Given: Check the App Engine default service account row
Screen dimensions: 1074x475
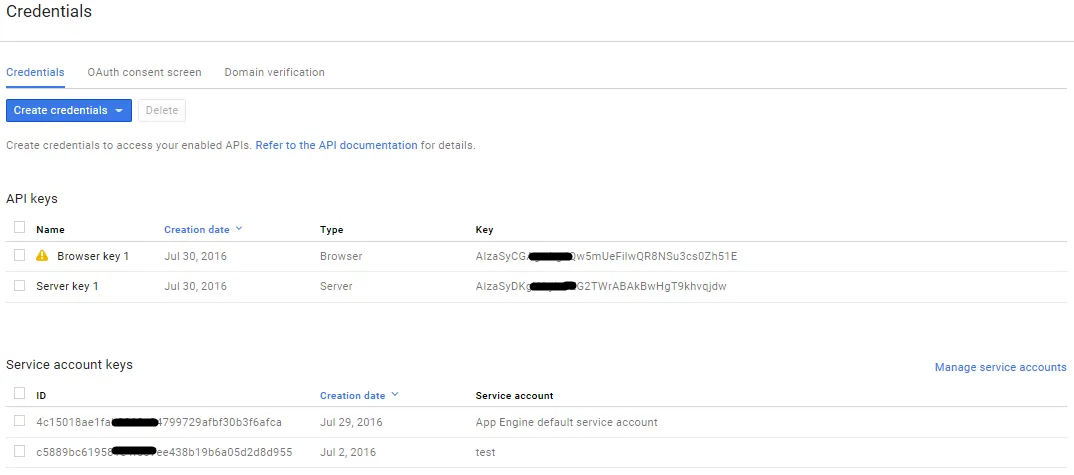Looking at the screenshot, I should 20,421.
